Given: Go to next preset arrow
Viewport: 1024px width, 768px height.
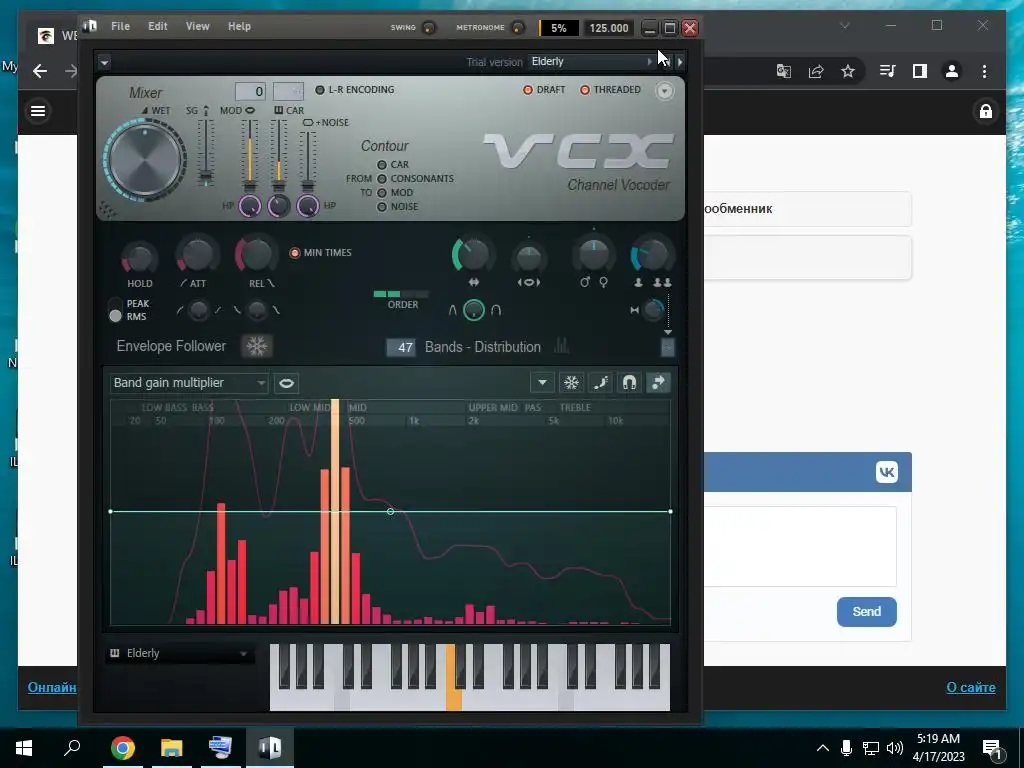Looking at the screenshot, I should 680,62.
